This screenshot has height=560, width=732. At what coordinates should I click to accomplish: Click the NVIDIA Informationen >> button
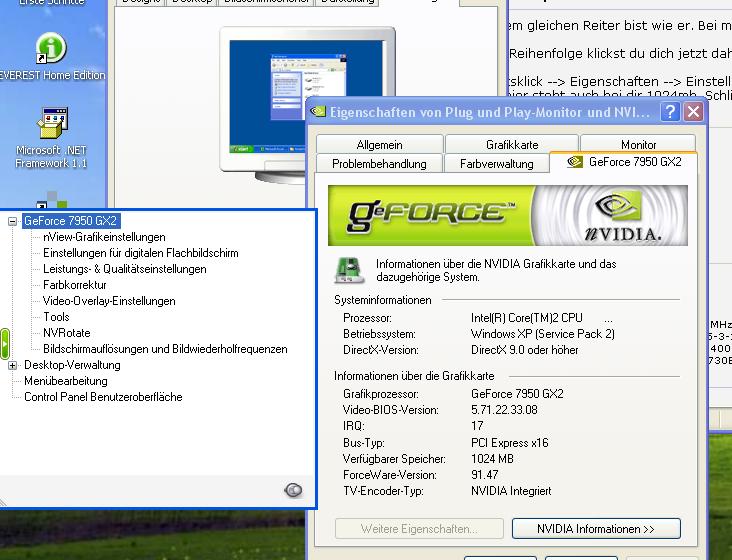(596, 529)
